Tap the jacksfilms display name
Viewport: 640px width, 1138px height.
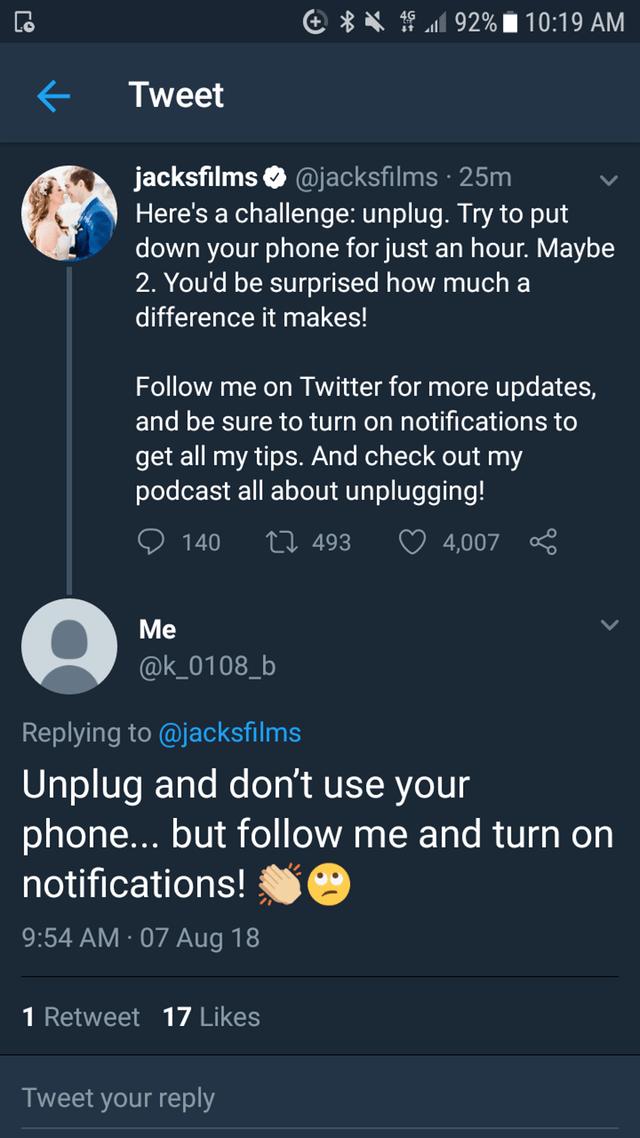(196, 178)
